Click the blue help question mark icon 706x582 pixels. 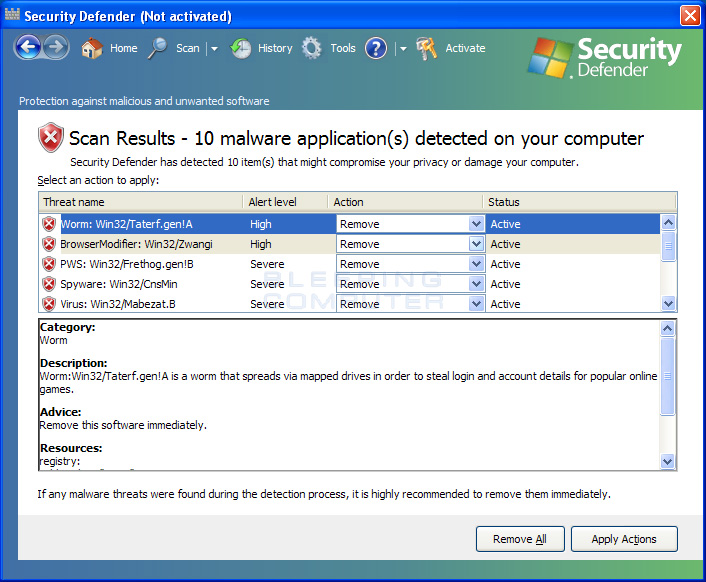(376, 48)
